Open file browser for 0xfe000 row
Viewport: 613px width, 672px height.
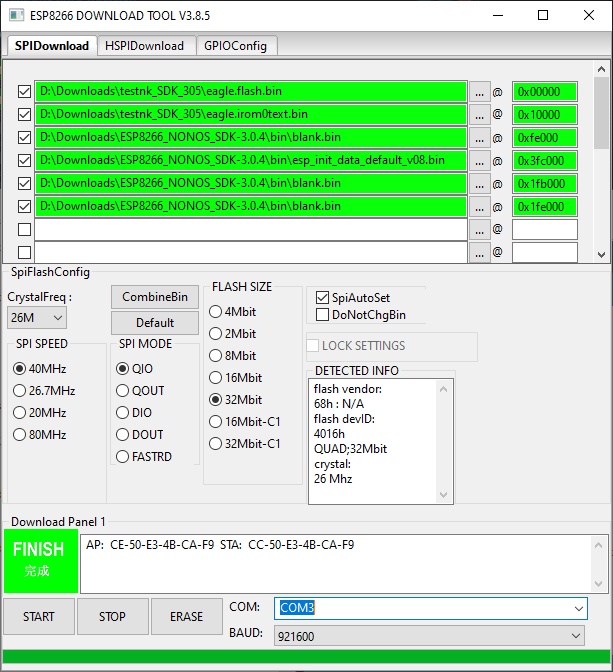(479, 138)
